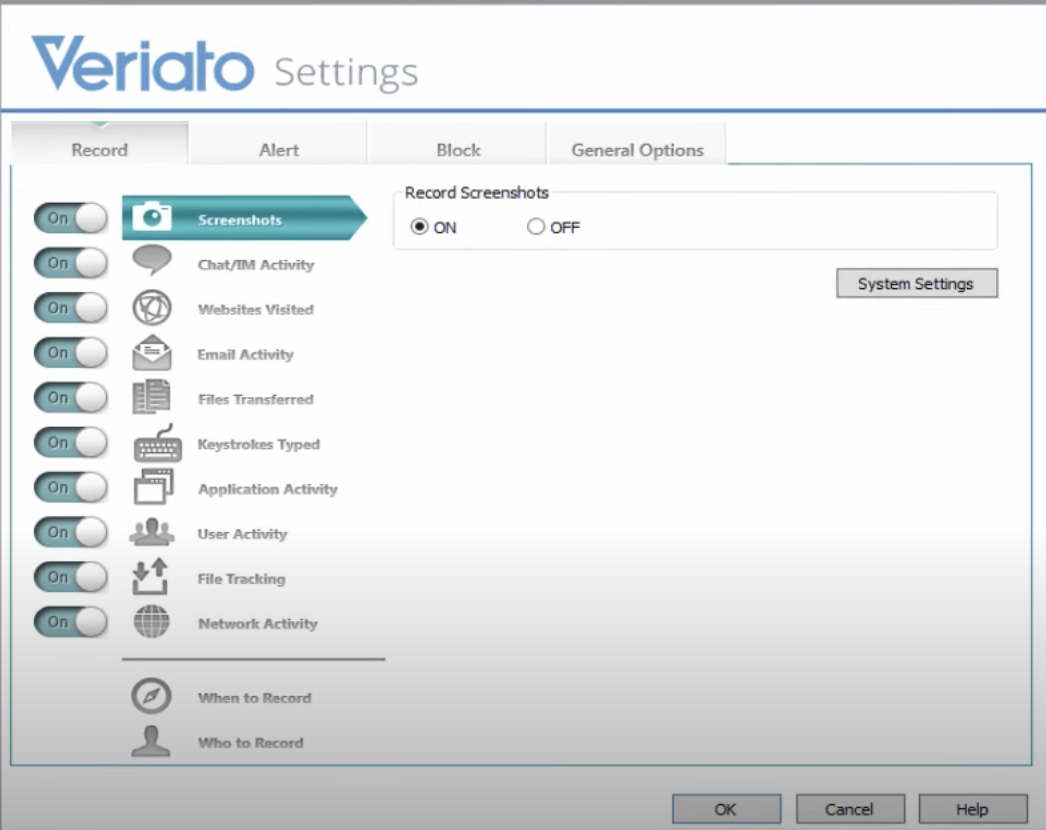Toggle the User Activity switch
Image resolution: width=1046 pixels, height=830 pixels.
[x=71, y=532]
